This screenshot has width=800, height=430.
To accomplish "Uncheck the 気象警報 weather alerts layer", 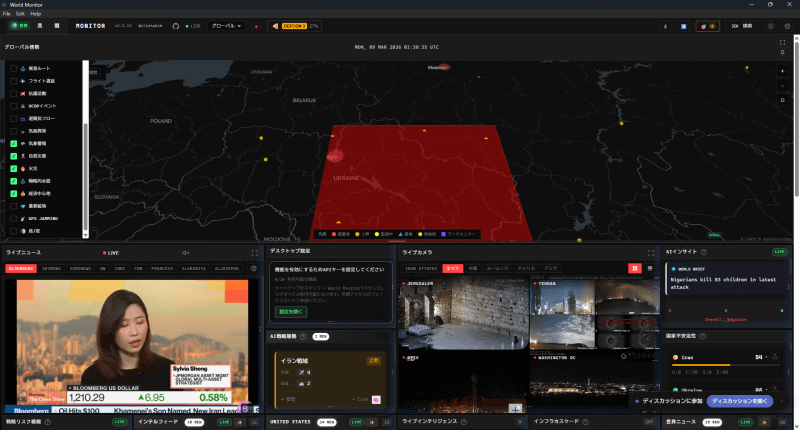I will (x=14, y=144).
